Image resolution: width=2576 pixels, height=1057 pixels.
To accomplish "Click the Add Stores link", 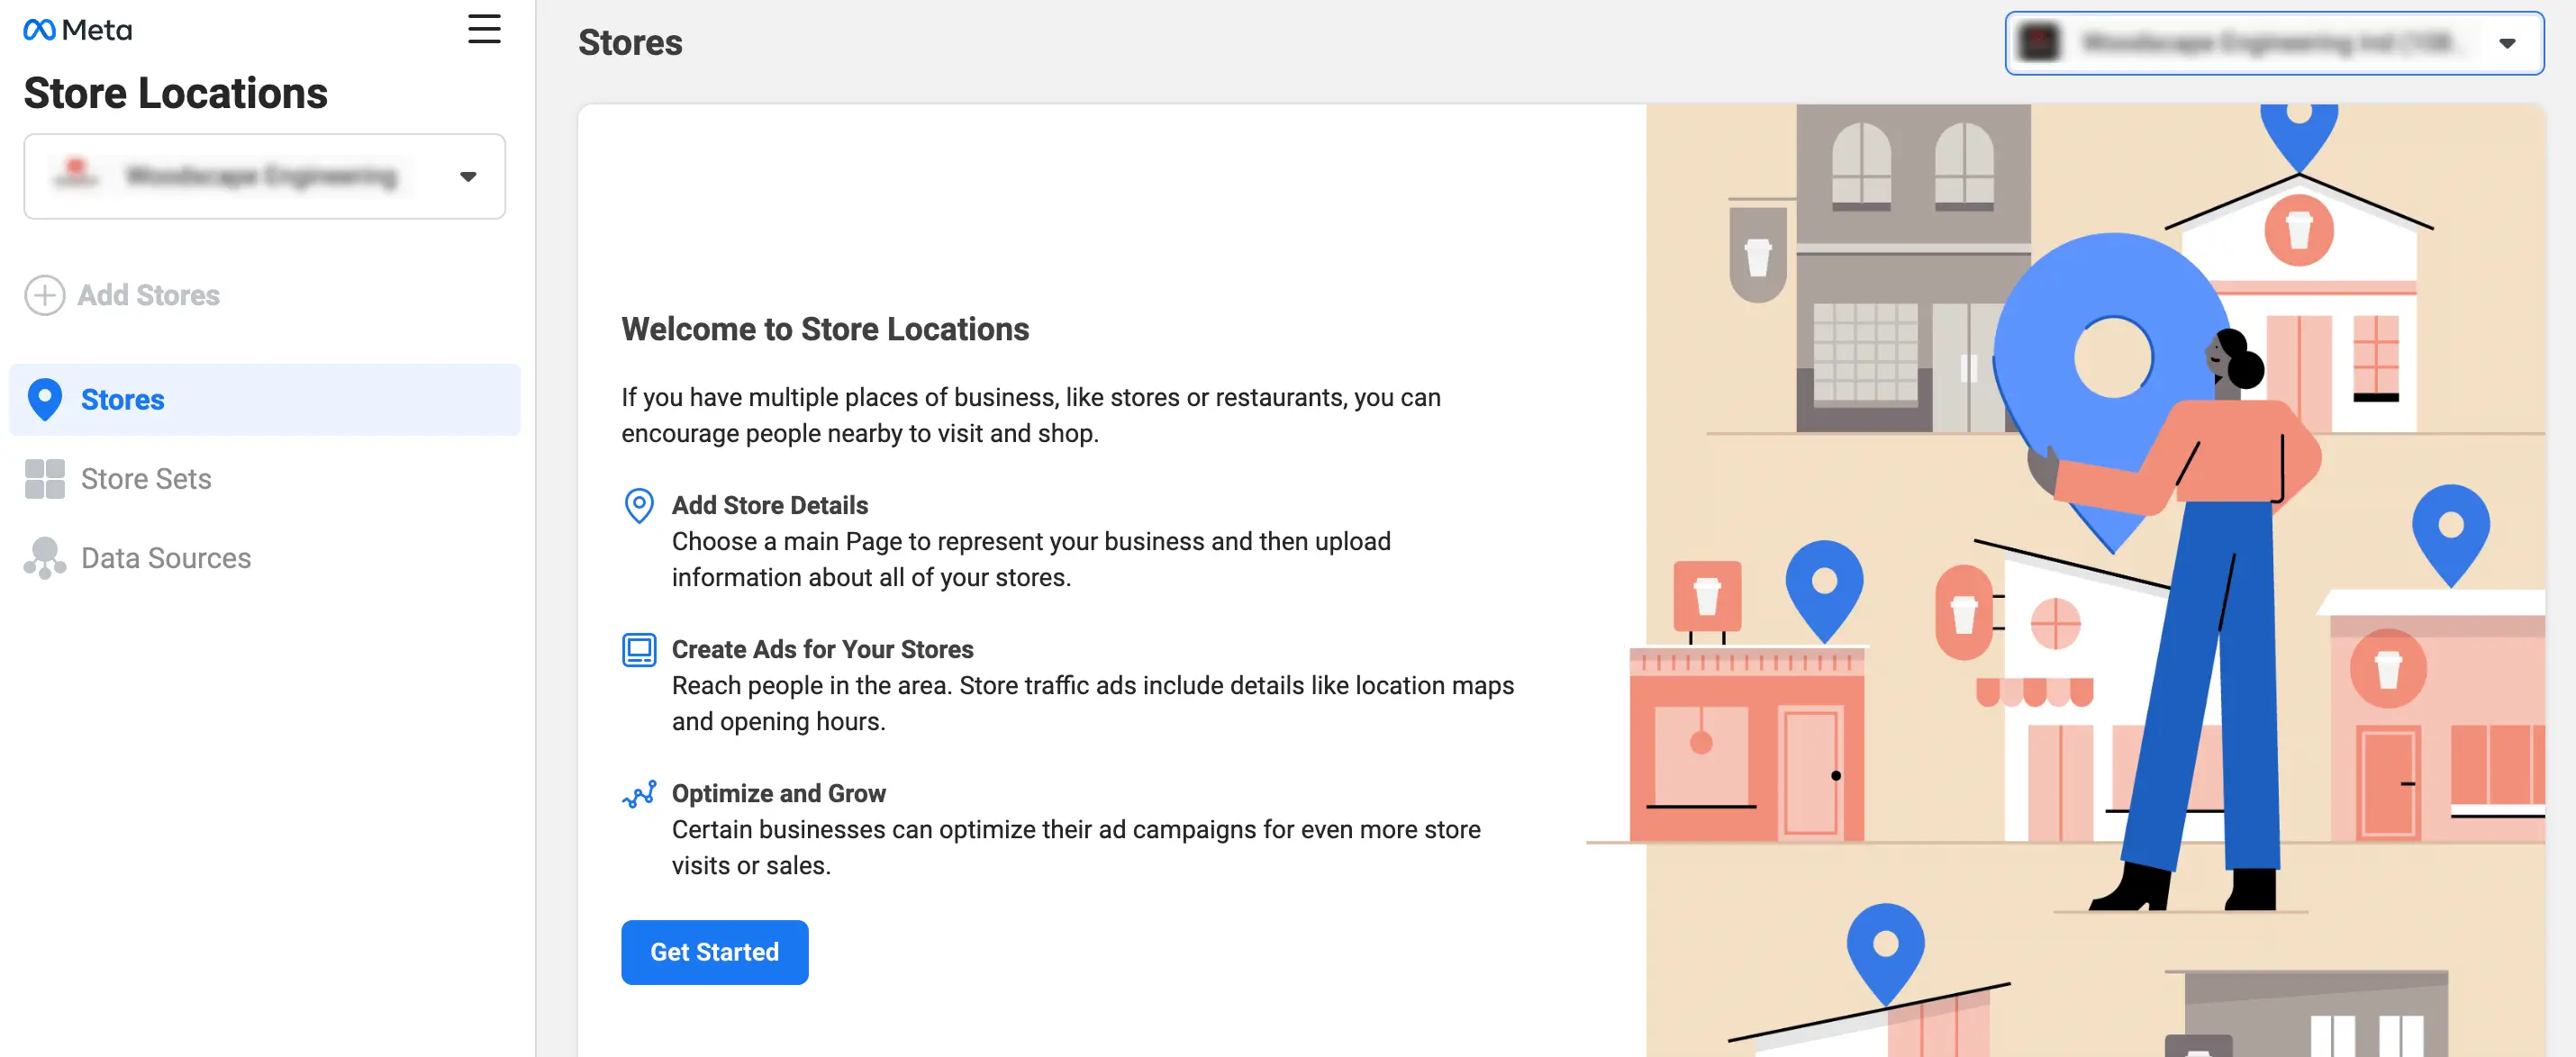I will (x=148, y=295).
